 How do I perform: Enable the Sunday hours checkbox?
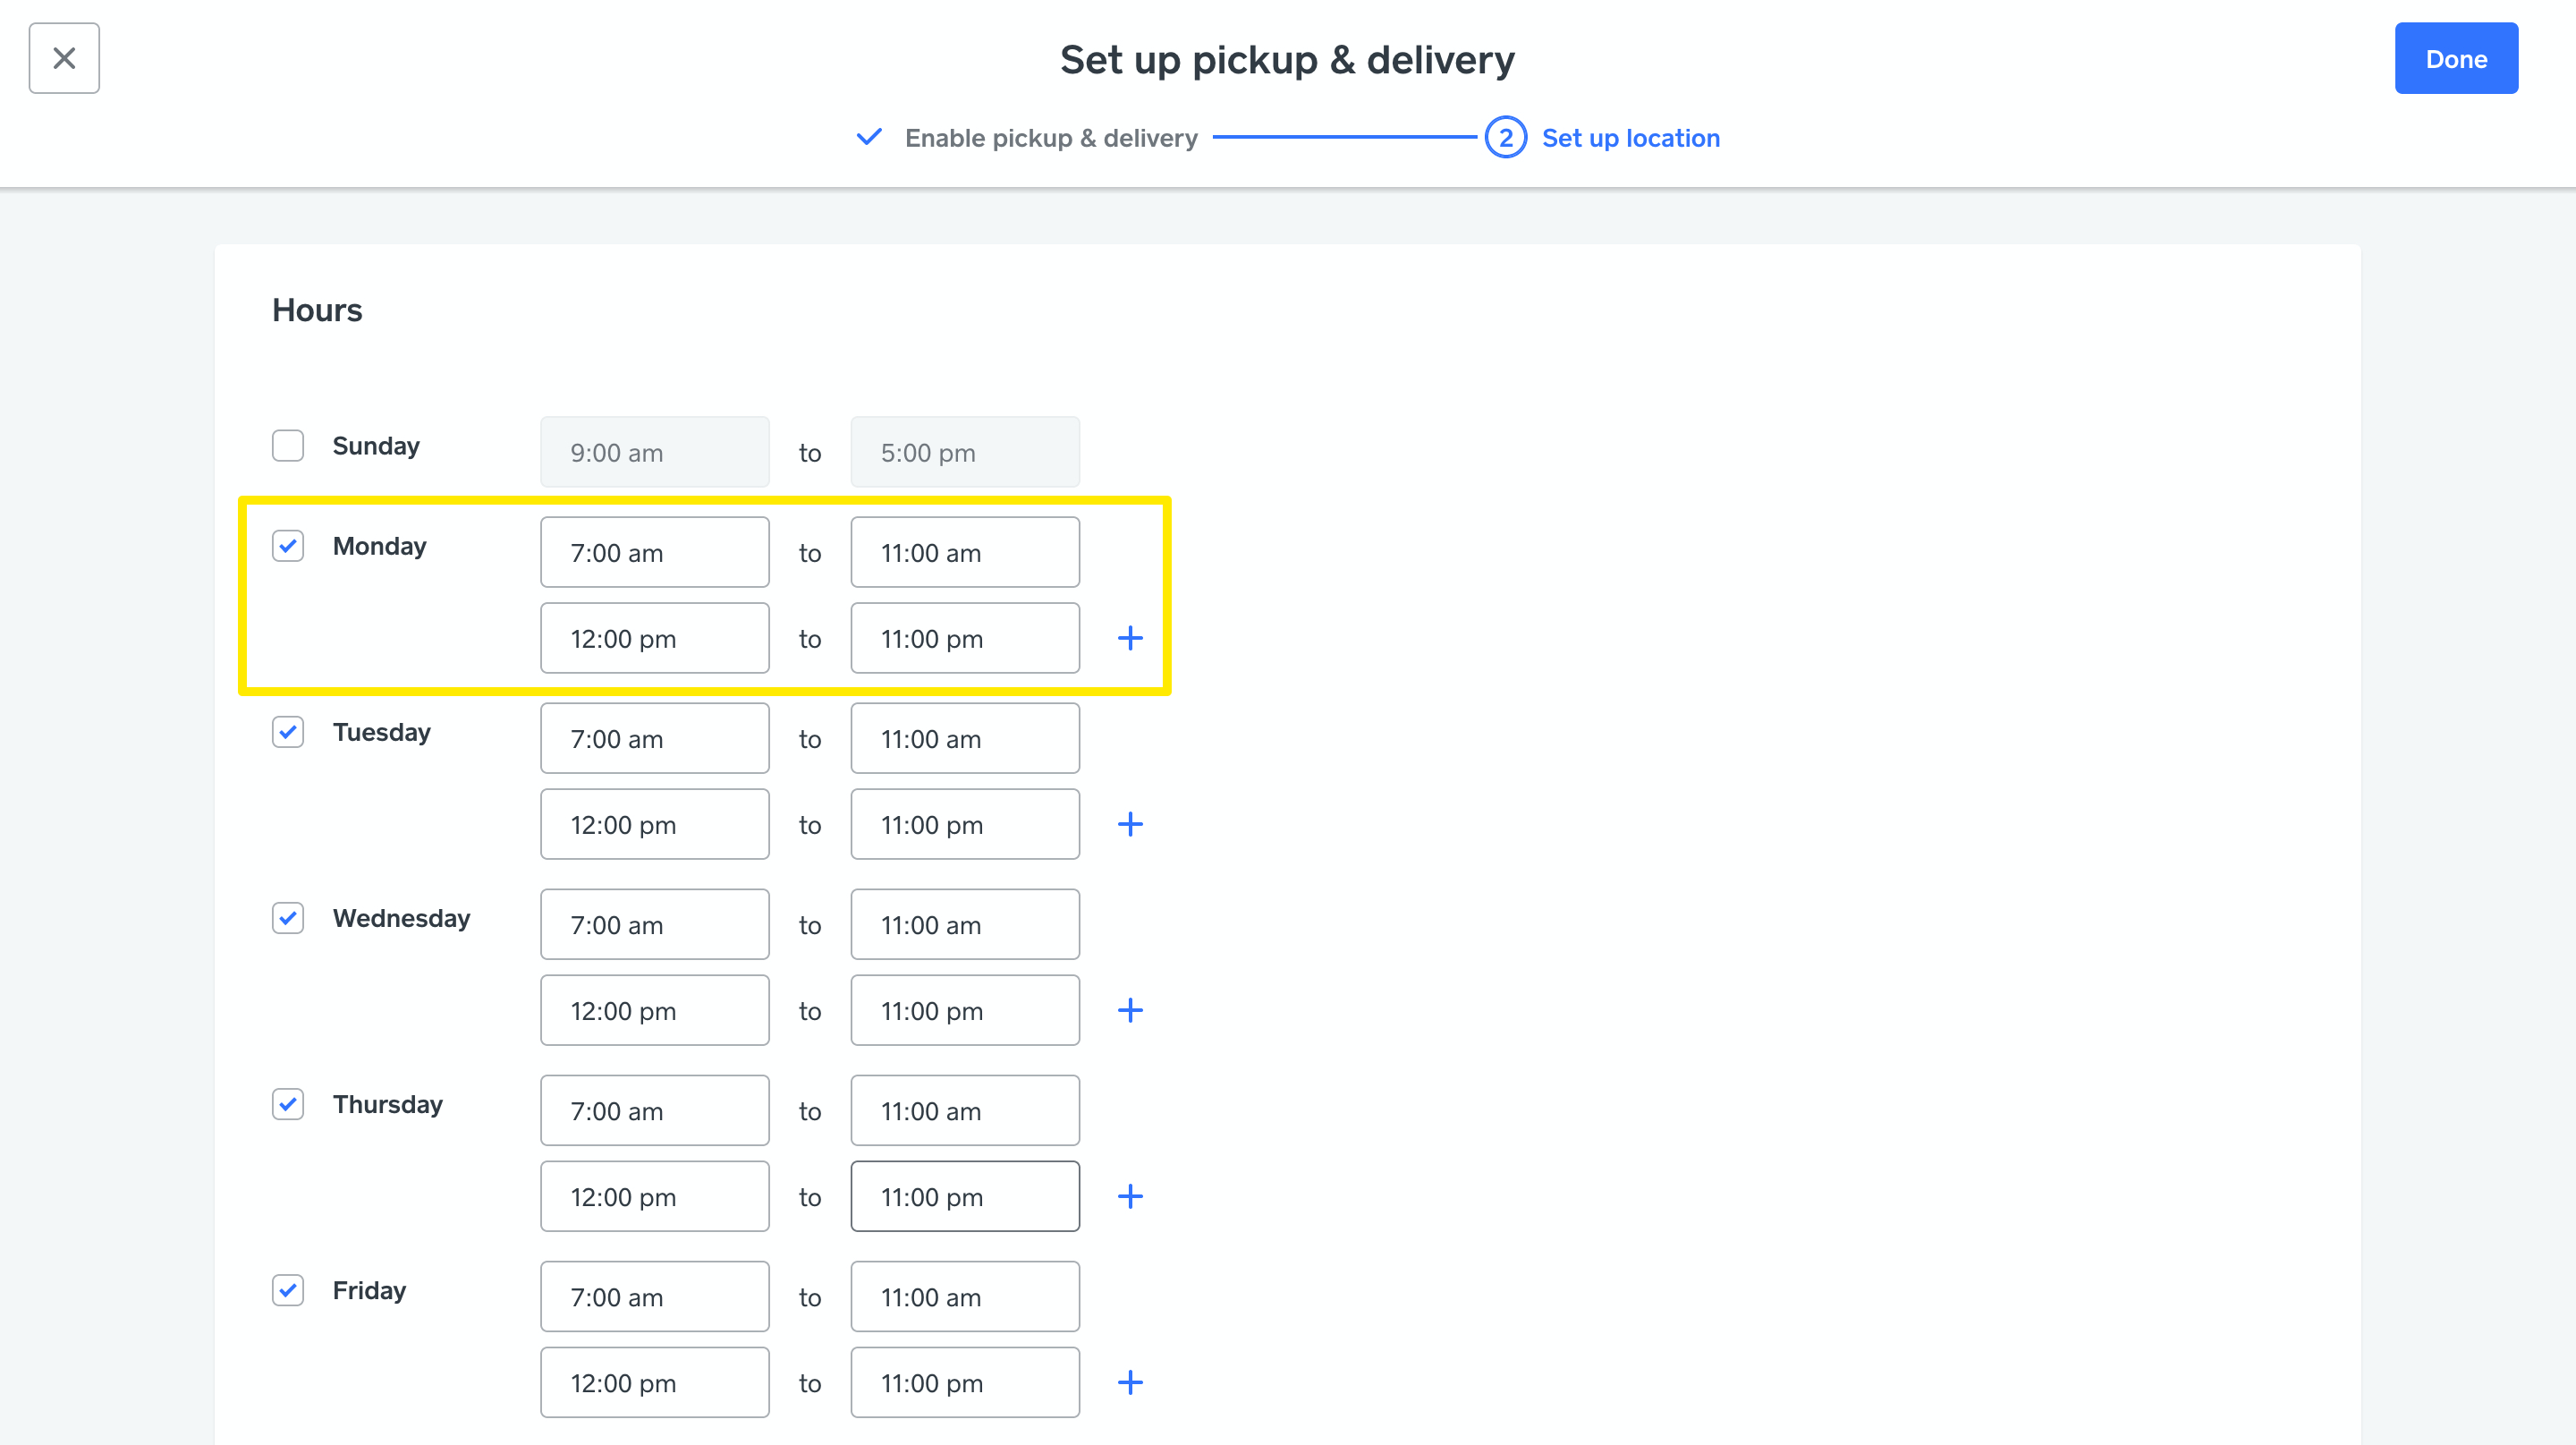pyautogui.click(x=288, y=446)
